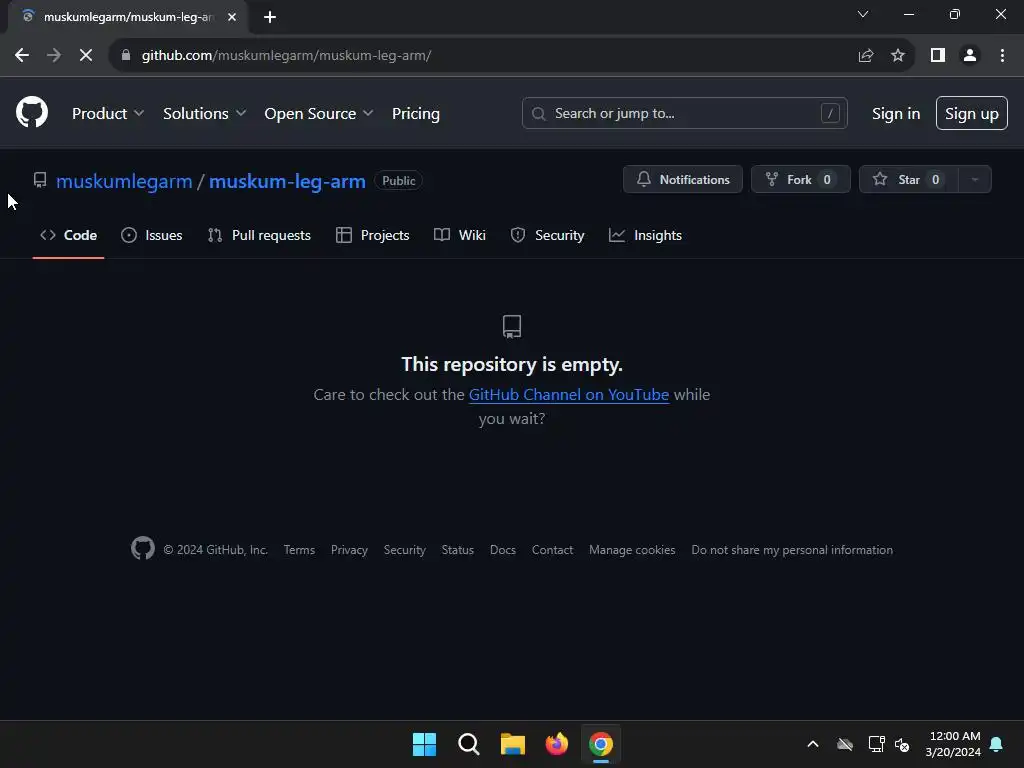Click Do not share my personal information
This screenshot has width=1024, height=768.
[x=792, y=550]
